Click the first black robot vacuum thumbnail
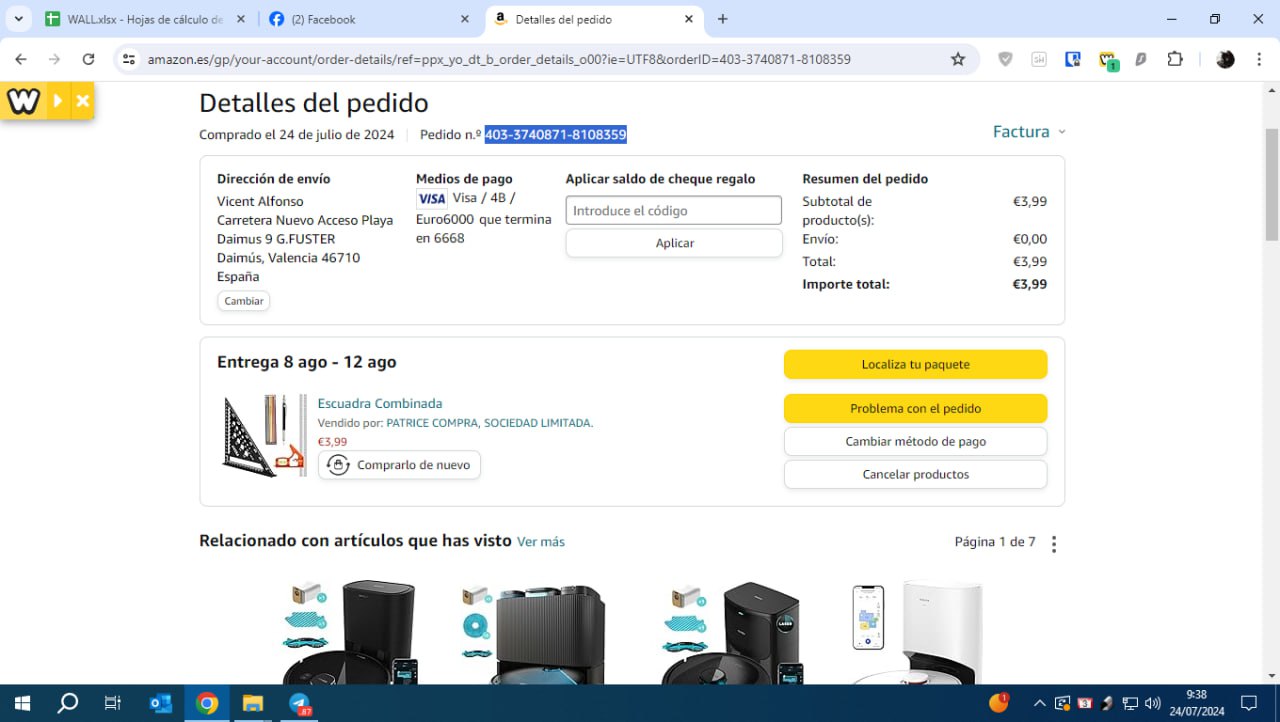The width and height of the screenshot is (1280, 722). pyautogui.click(x=350, y=632)
